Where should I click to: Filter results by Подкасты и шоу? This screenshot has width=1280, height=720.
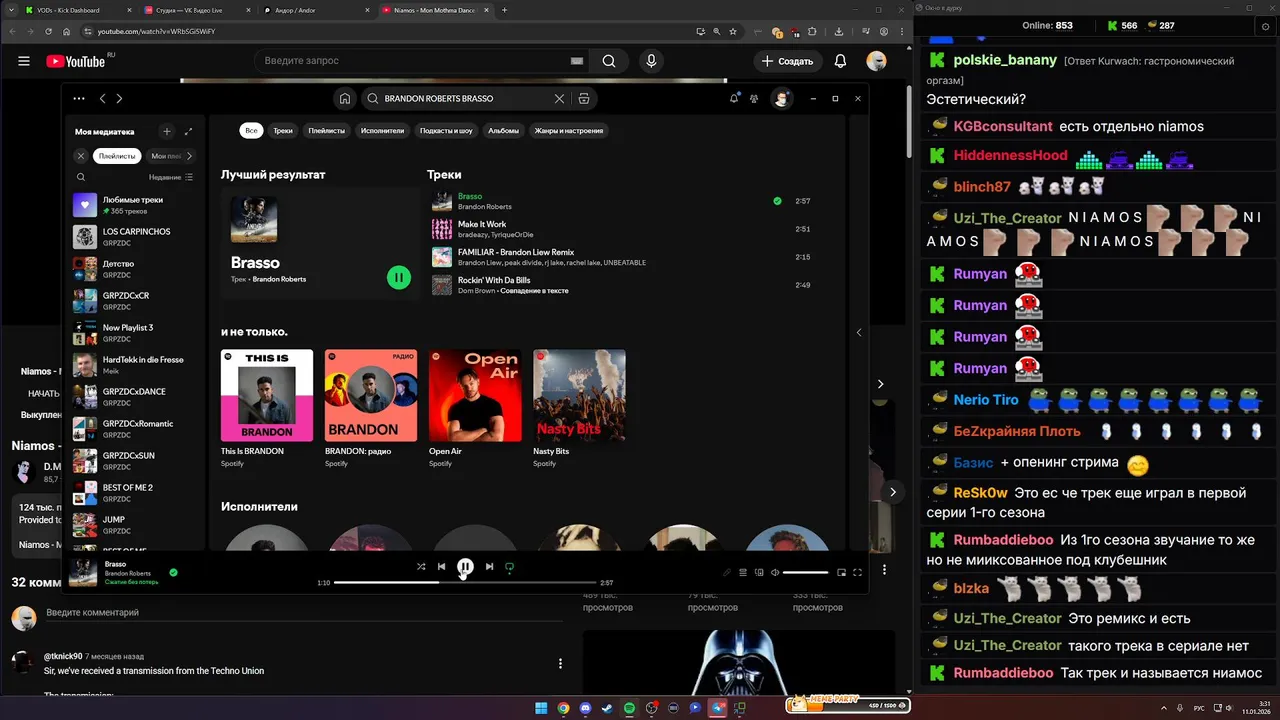coord(446,130)
